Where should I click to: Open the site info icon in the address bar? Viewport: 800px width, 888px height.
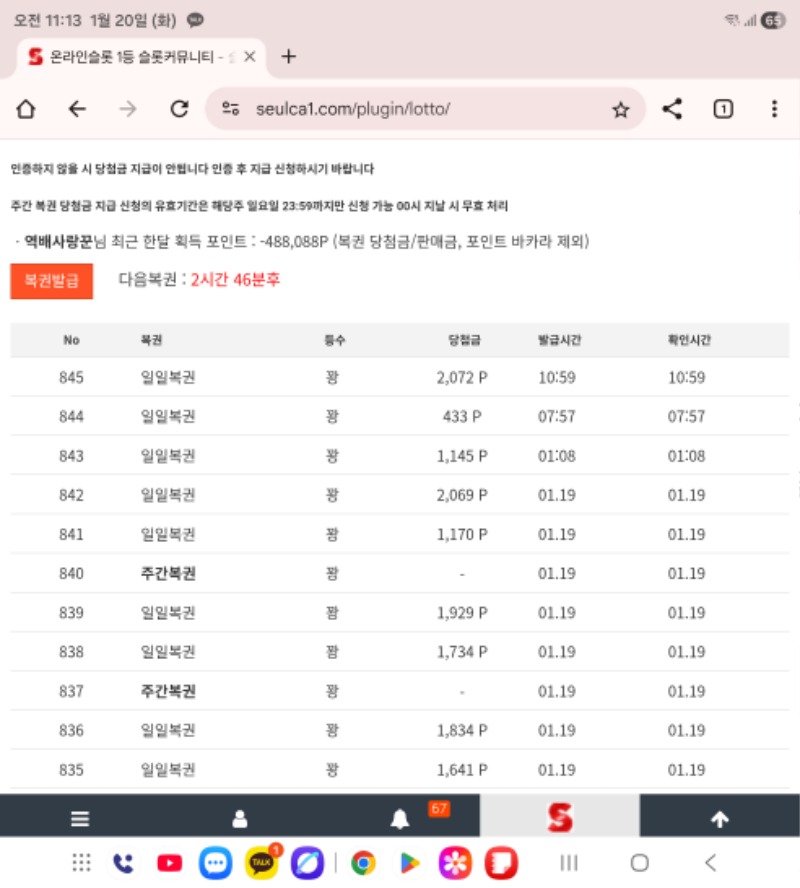point(231,110)
